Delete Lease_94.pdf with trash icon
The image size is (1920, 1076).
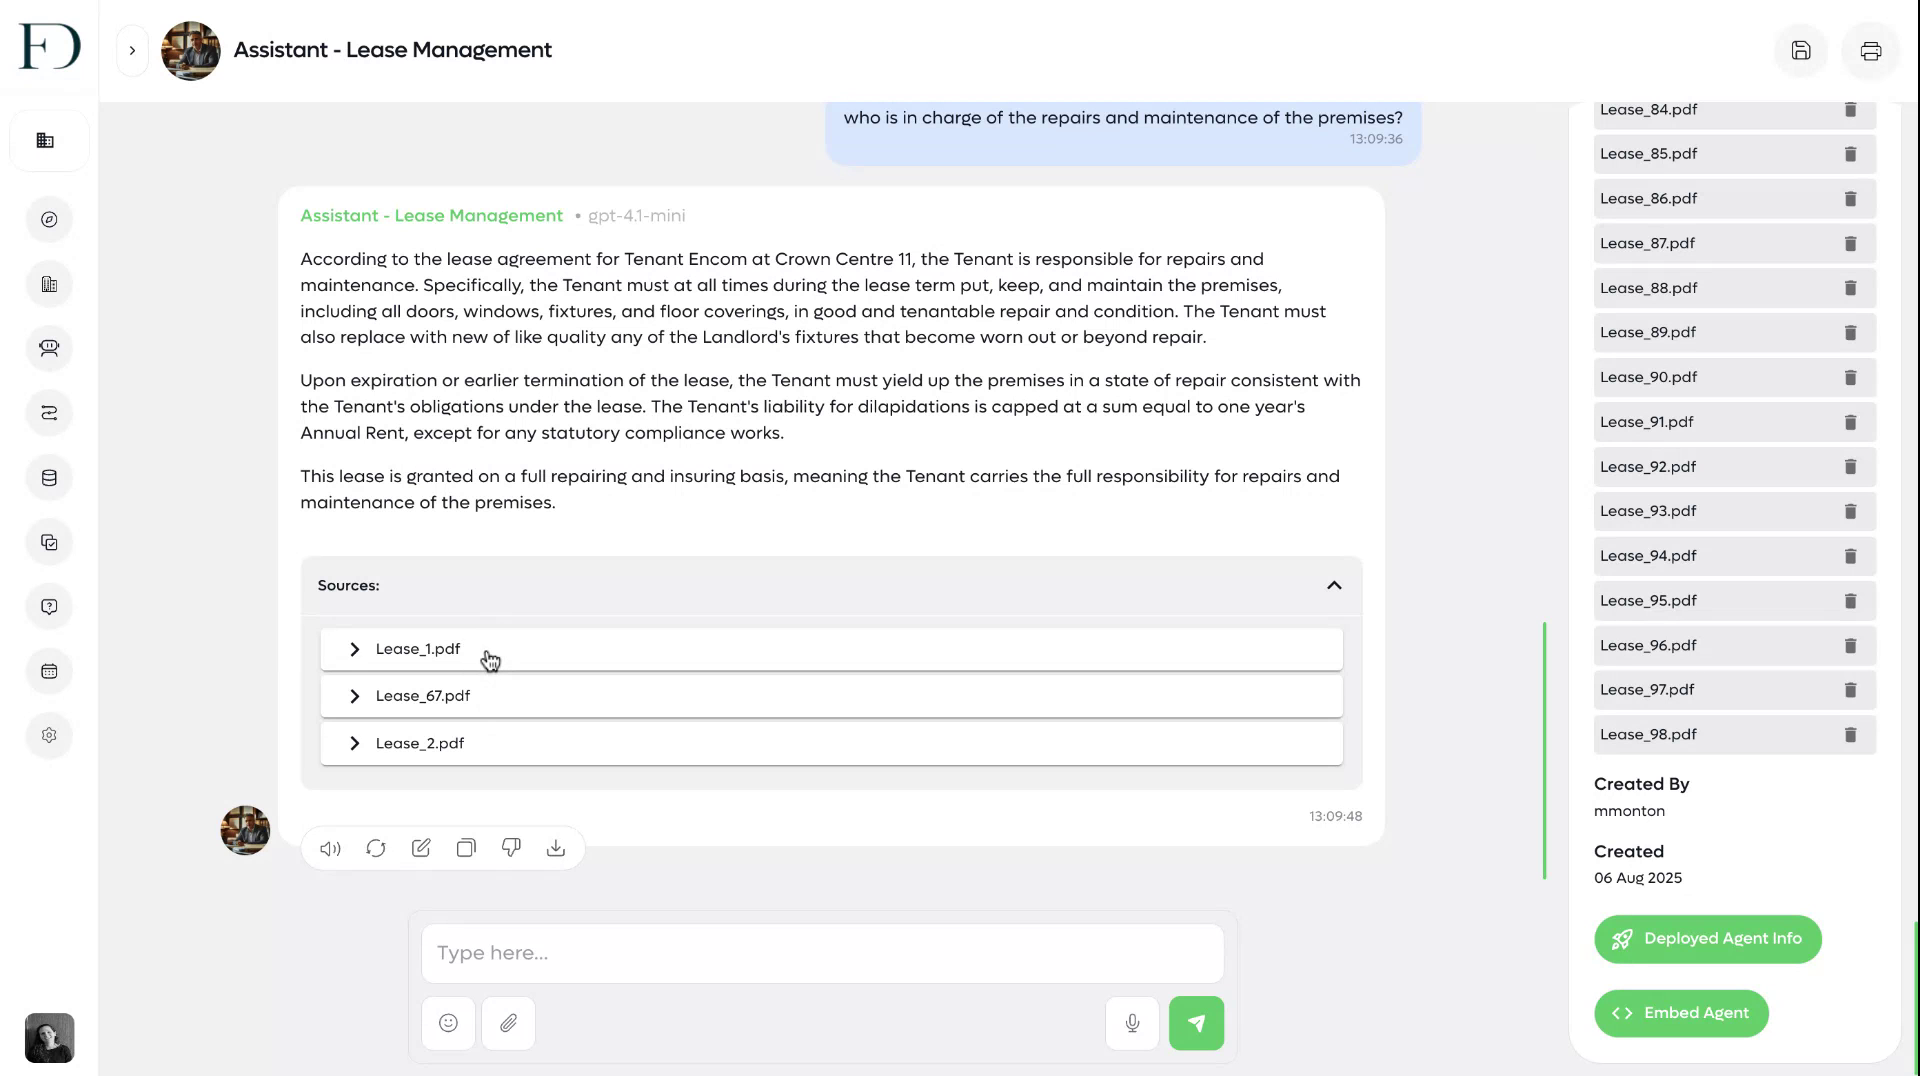(x=1850, y=557)
